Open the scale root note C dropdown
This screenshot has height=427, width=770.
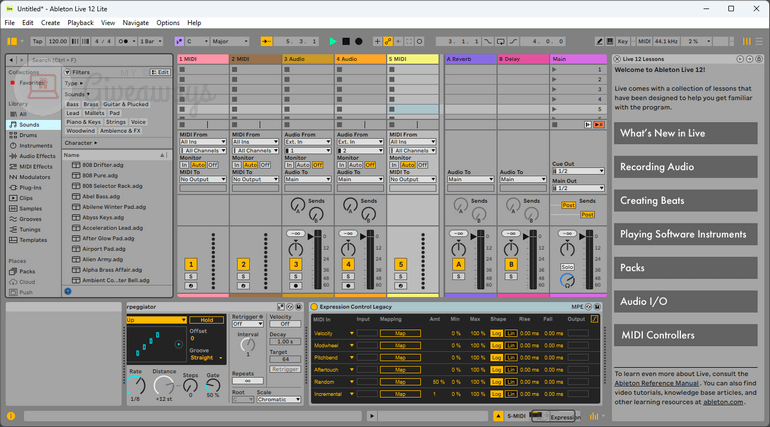(x=197, y=41)
